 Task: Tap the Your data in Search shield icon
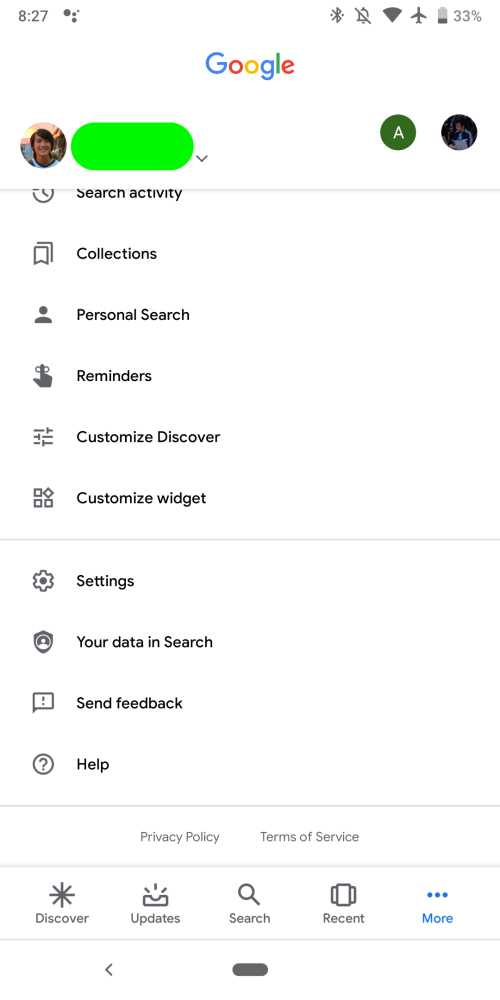(43, 642)
